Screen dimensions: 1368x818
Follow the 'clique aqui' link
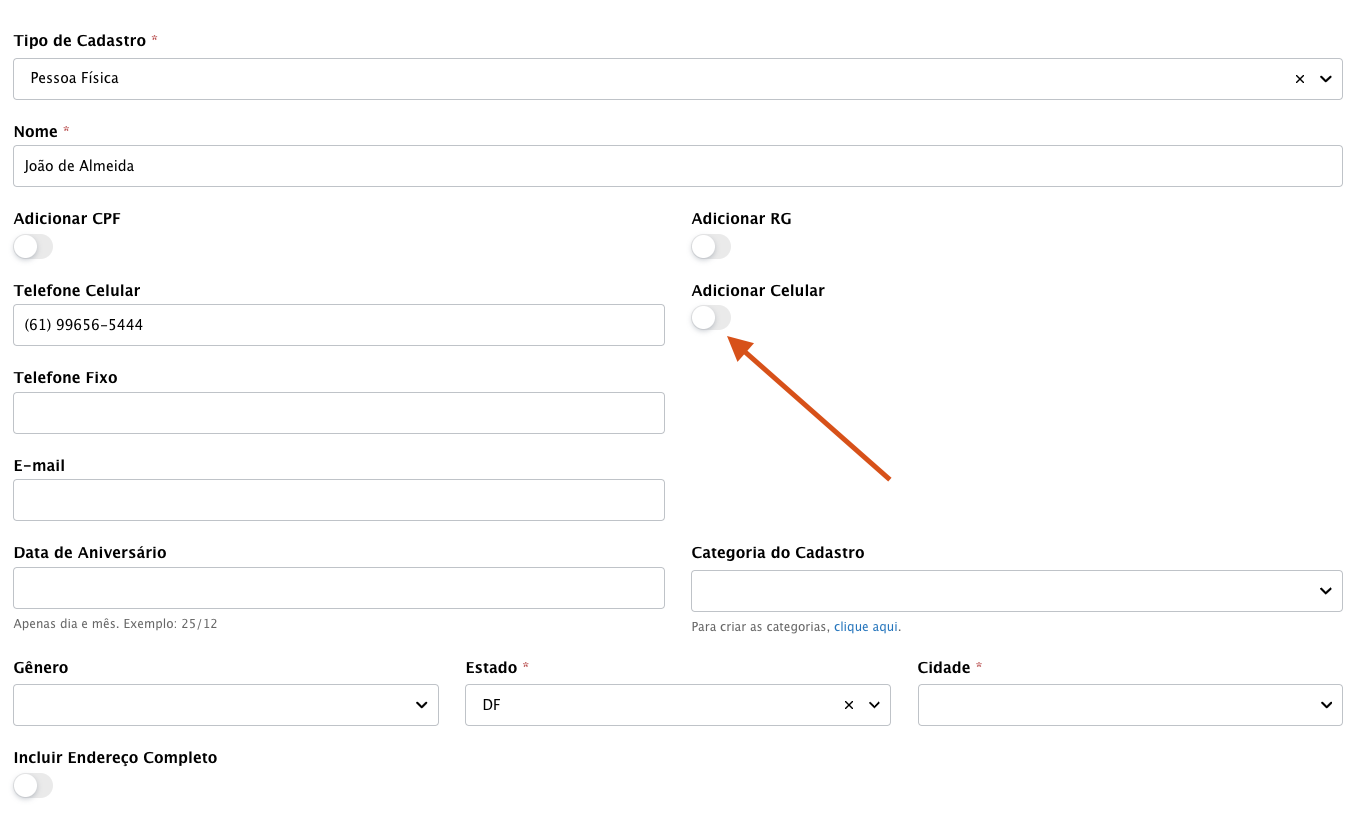click(865, 627)
